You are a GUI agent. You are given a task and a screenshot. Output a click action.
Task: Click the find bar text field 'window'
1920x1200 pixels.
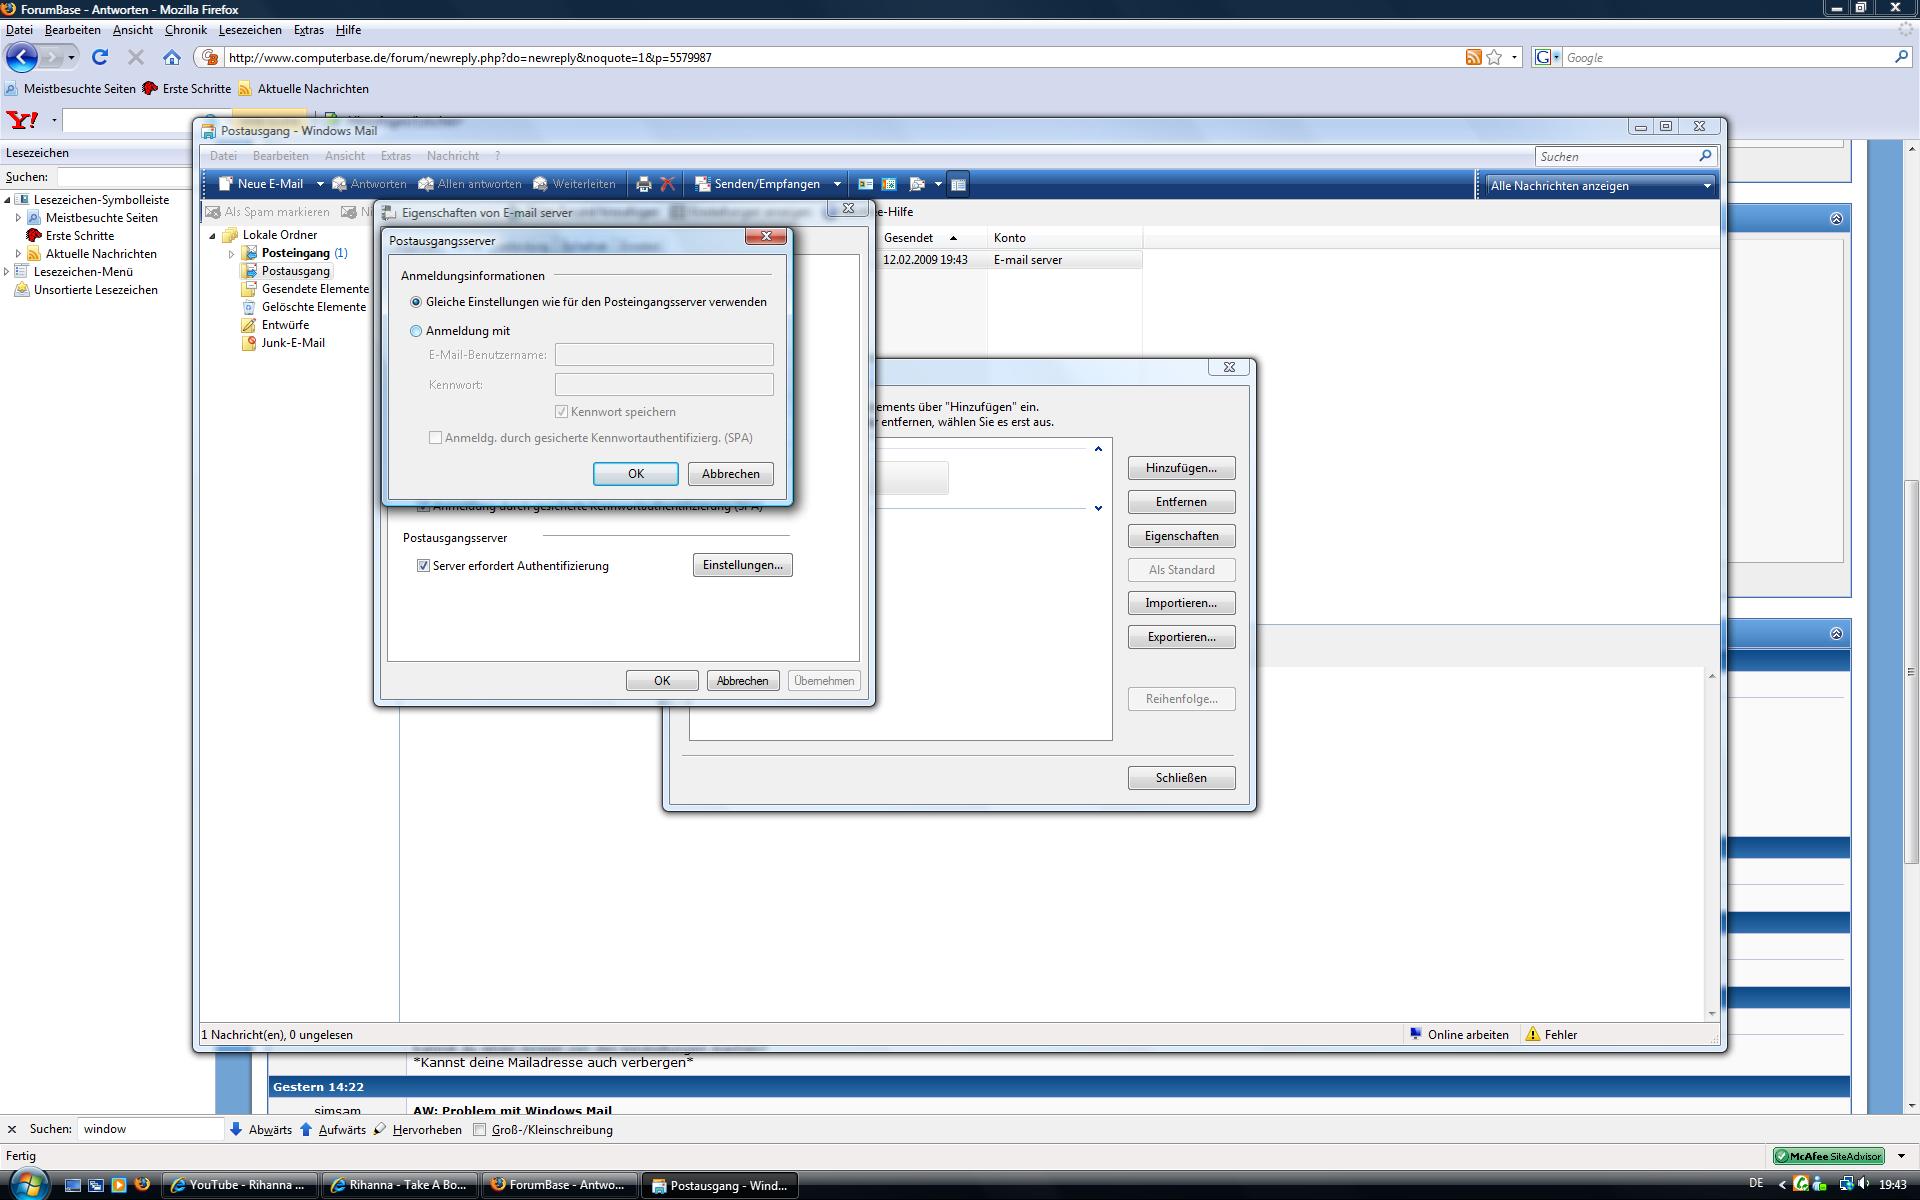[150, 1129]
